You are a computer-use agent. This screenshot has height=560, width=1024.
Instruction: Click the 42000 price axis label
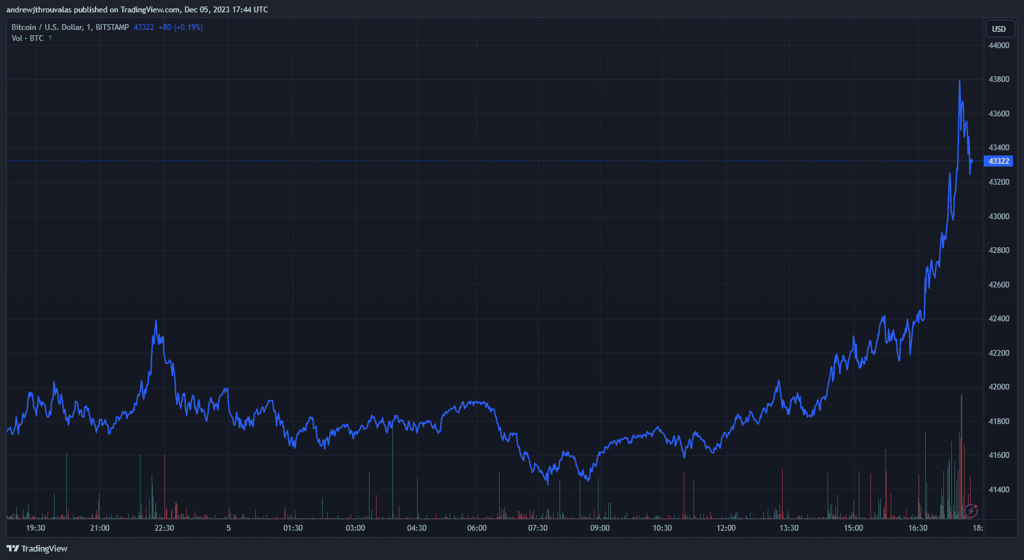(x=999, y=387)
